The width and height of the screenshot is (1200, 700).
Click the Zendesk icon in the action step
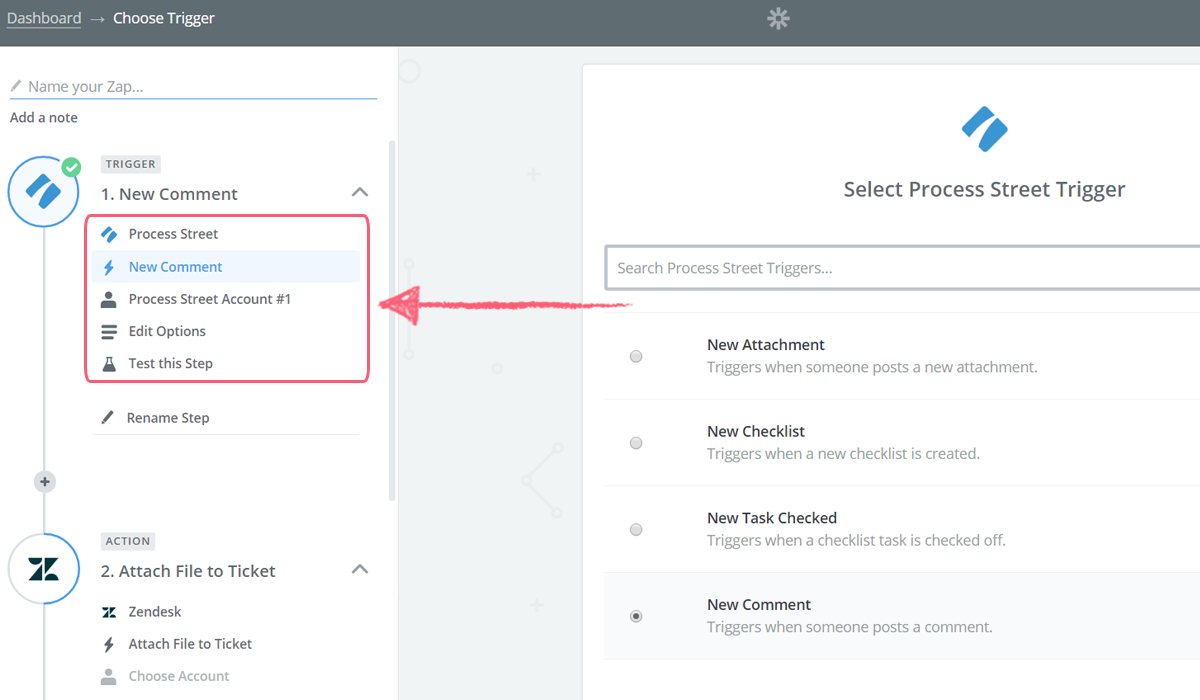pos(110,611)
